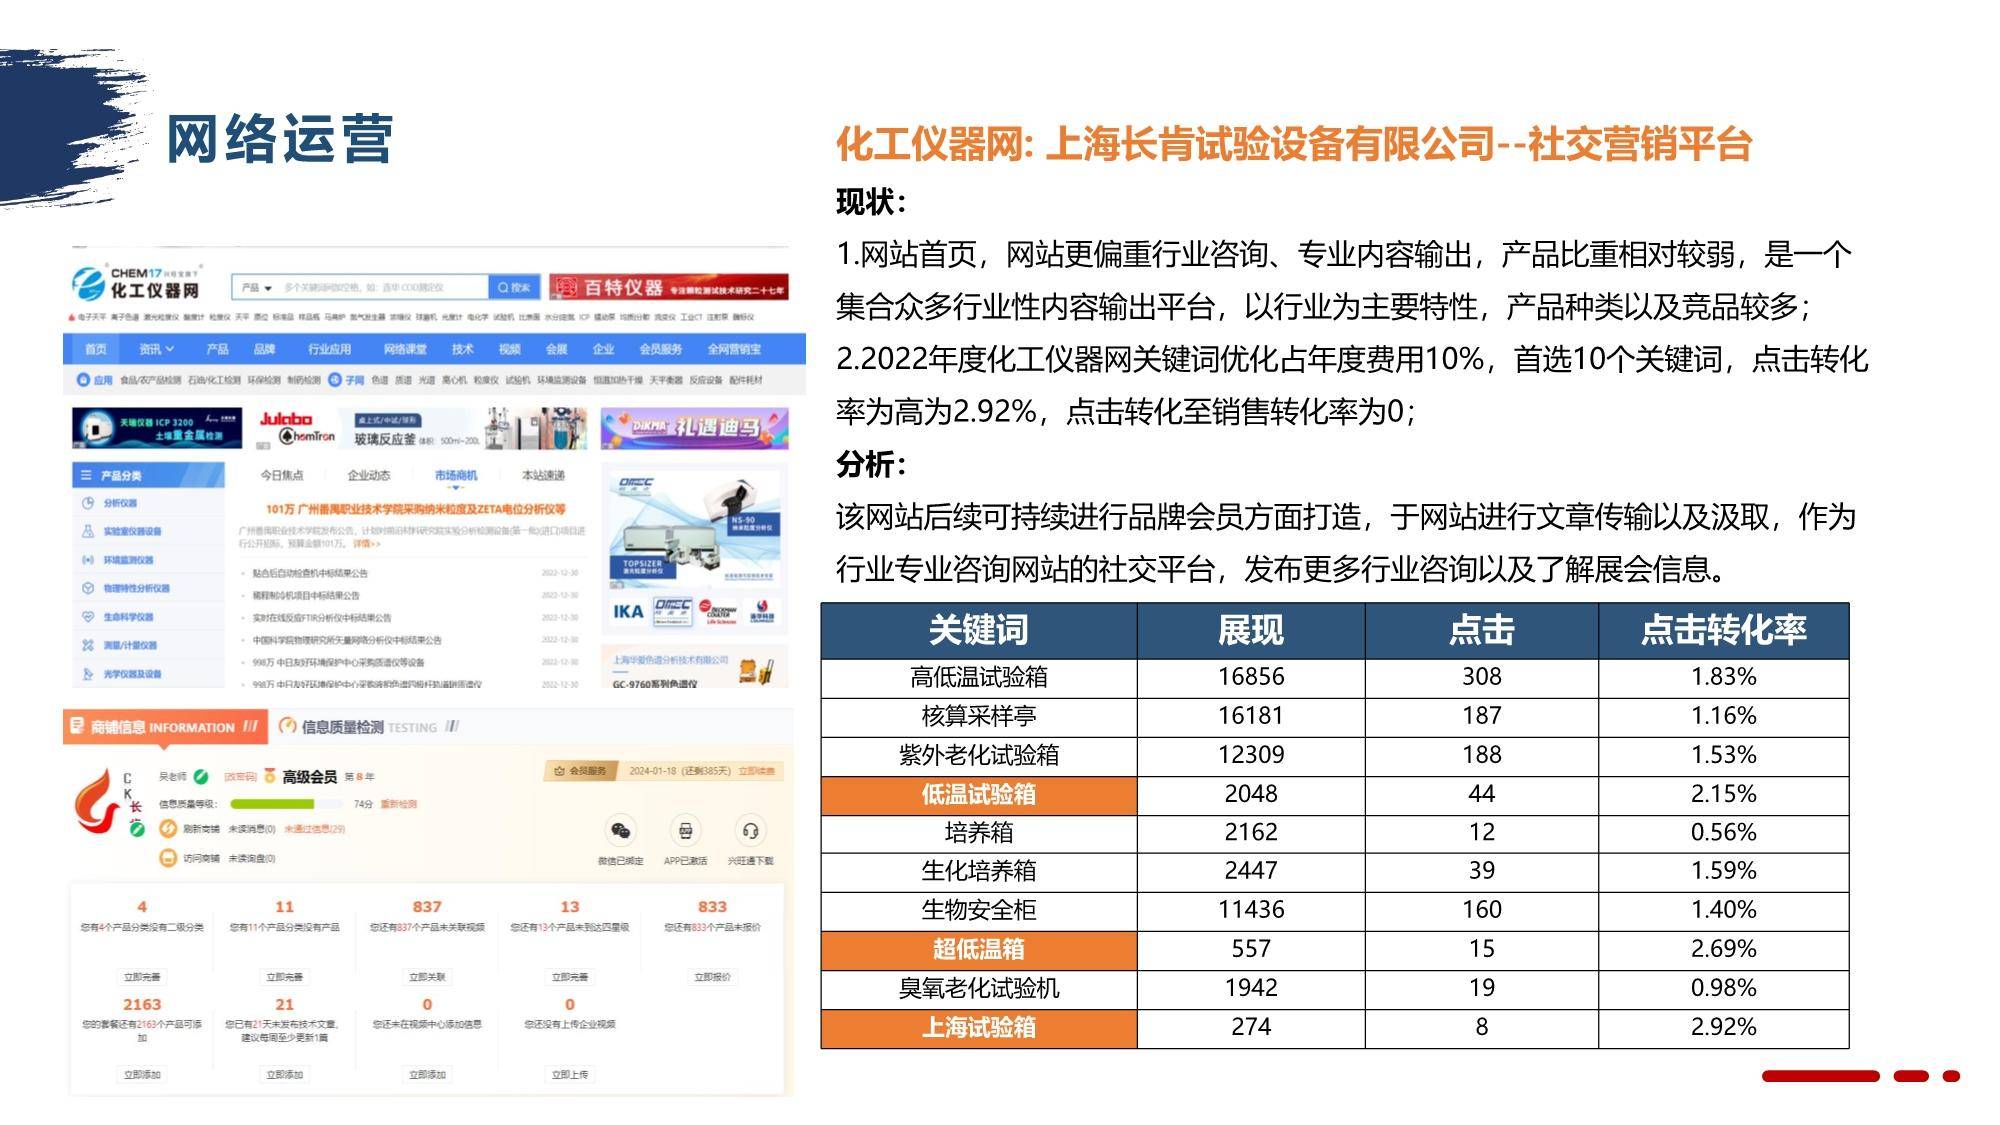The width and height of the screenshot is (2000, 1125).
Task: Open 会员服务 in the navigation bar
Action: [x=660, y=349]
